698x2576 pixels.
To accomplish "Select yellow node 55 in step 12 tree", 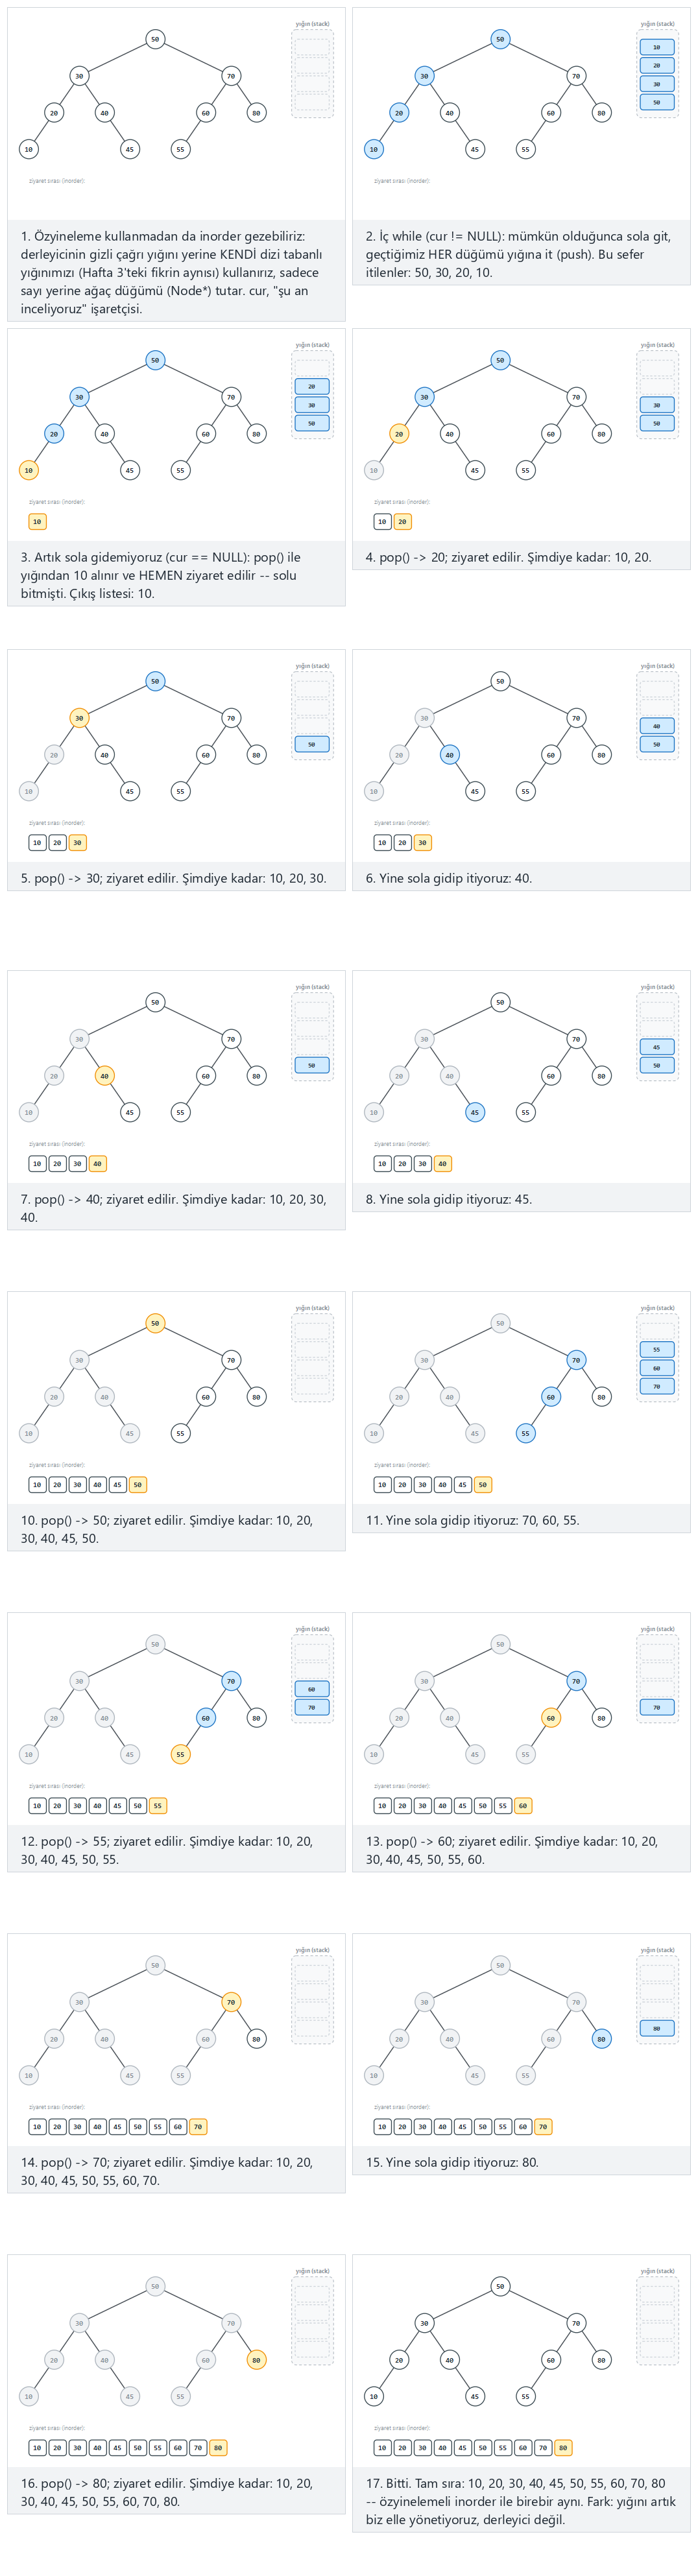I will [180, 1754].
